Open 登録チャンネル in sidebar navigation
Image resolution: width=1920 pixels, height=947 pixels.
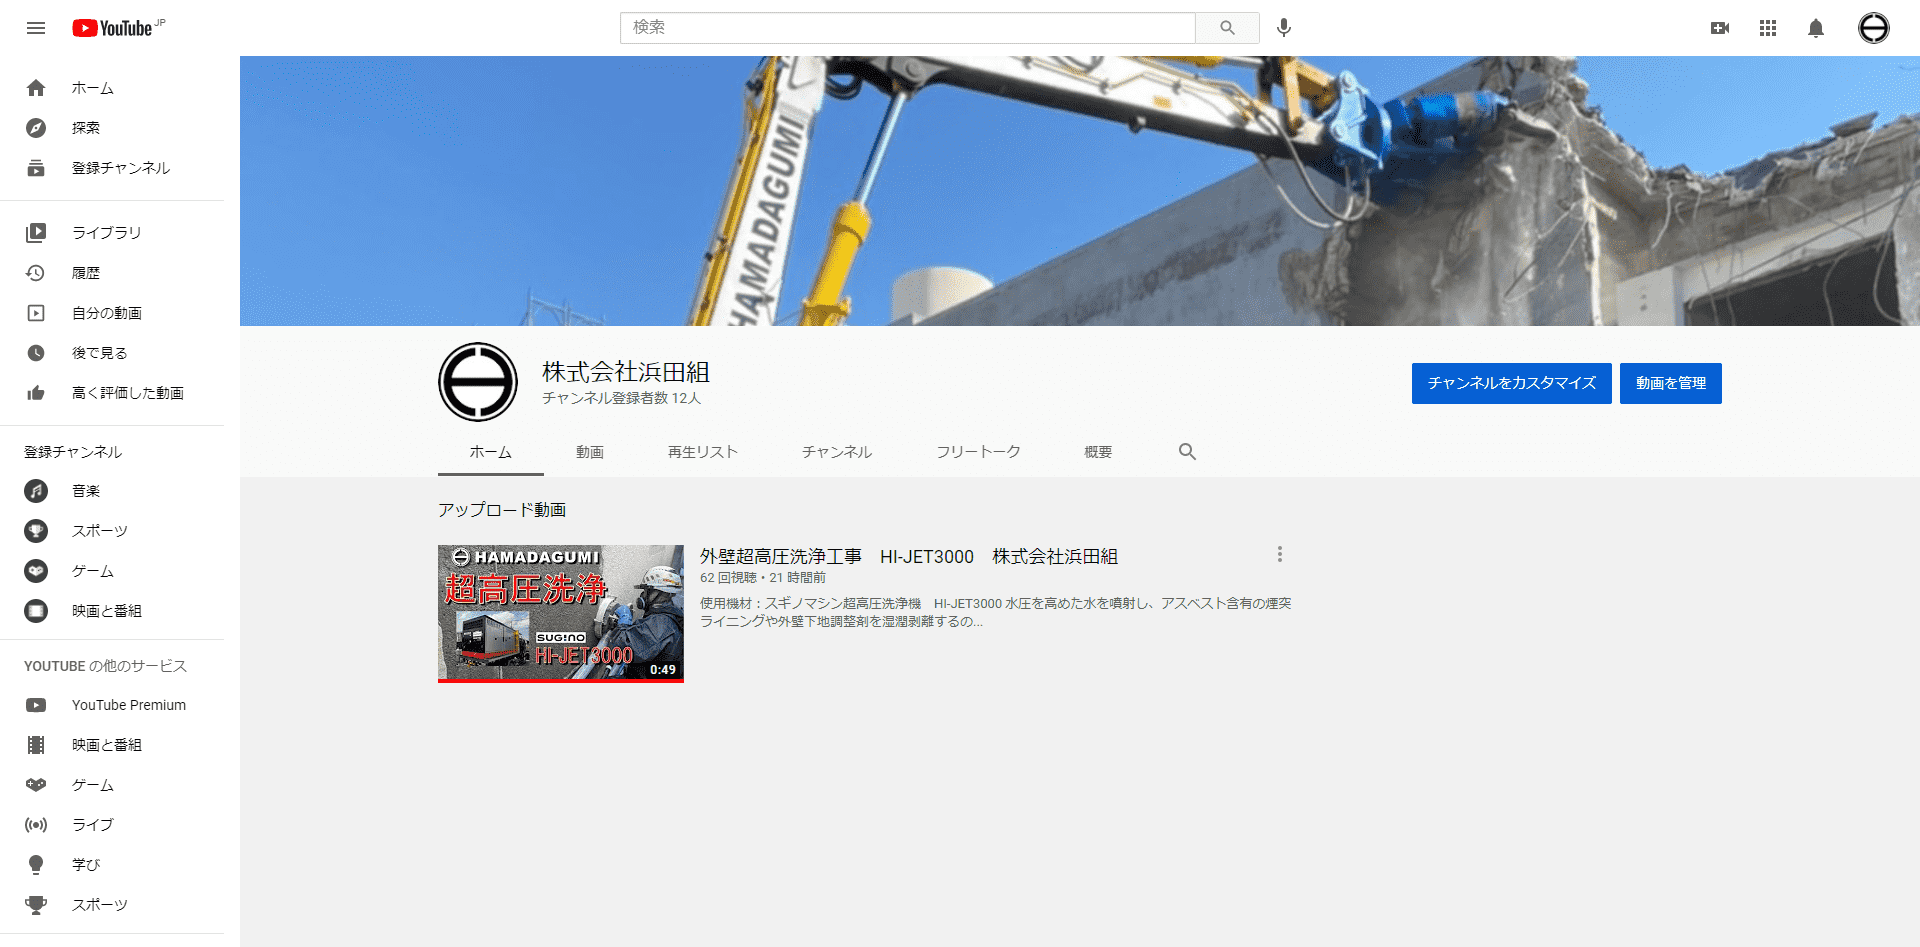point(112,168)
